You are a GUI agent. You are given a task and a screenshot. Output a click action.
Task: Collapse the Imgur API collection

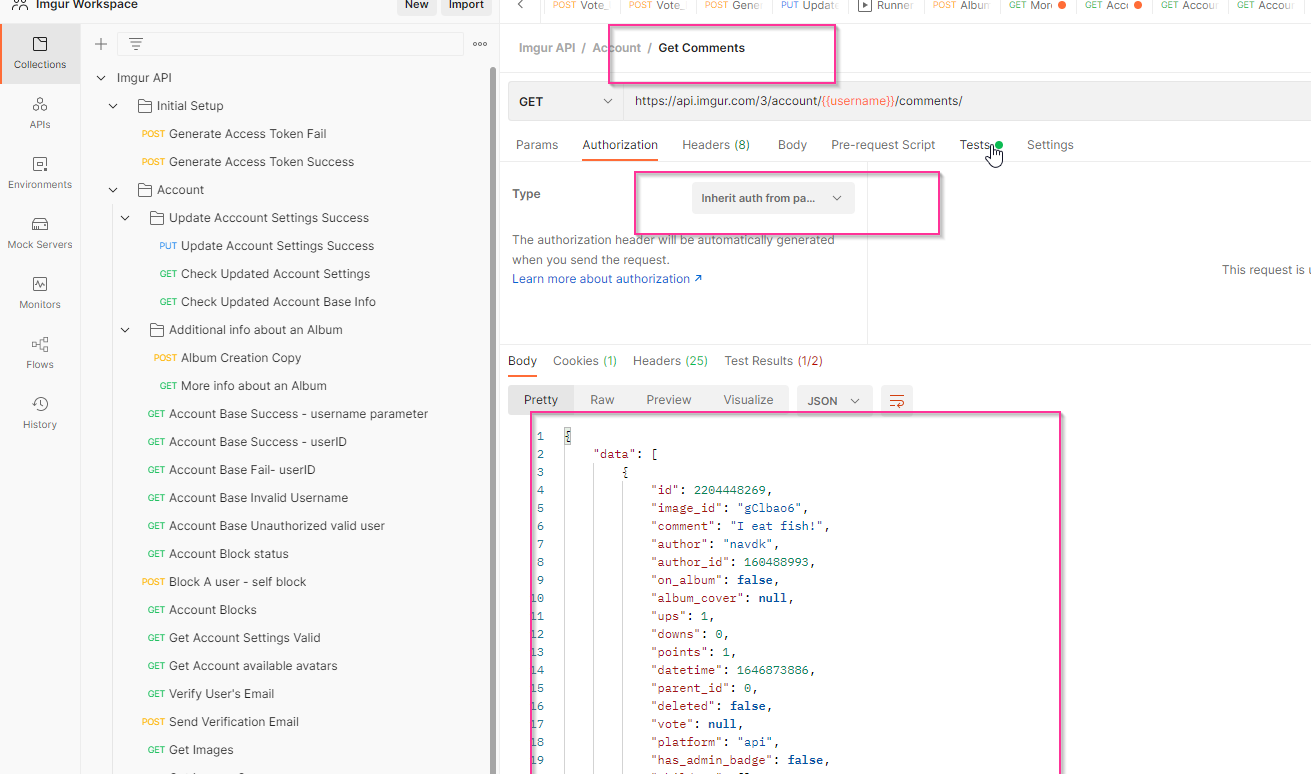click(100, 78)
